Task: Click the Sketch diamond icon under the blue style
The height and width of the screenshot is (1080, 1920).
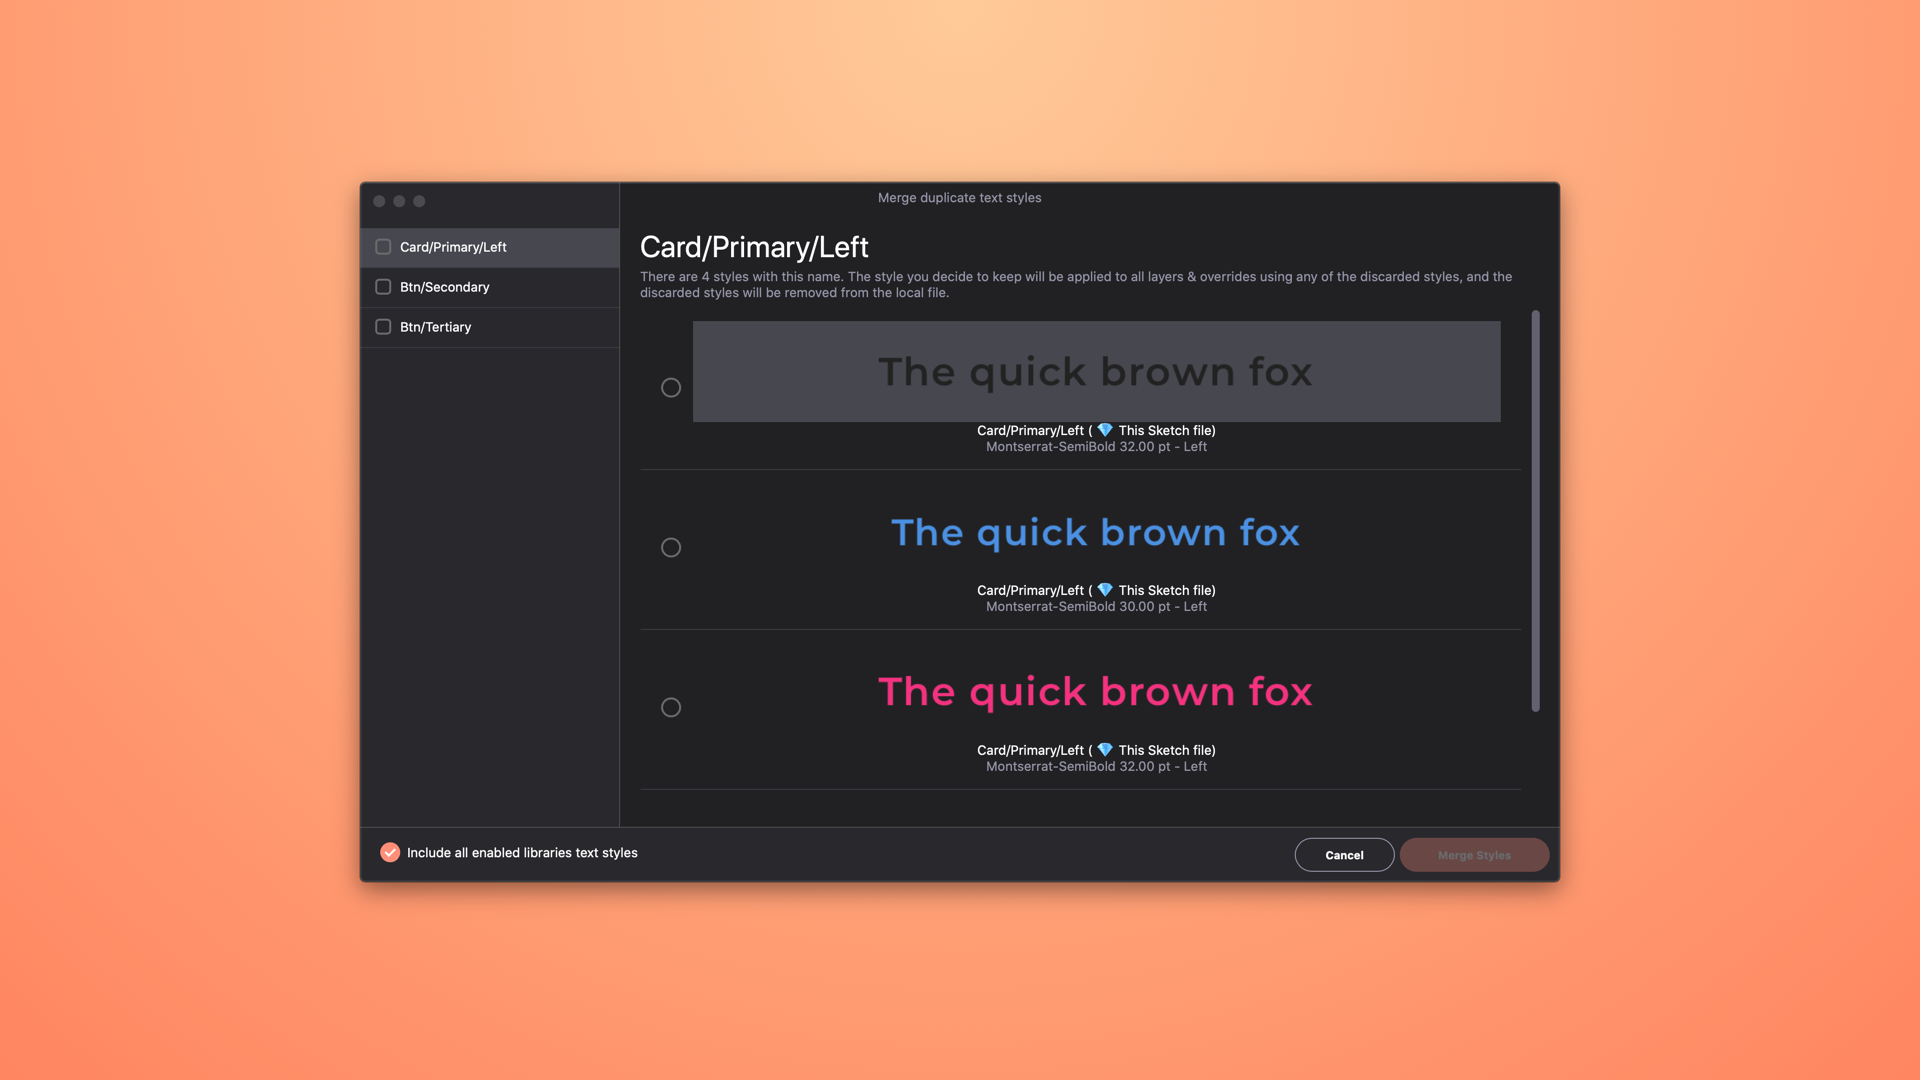Action: [x=1105, y=590]
